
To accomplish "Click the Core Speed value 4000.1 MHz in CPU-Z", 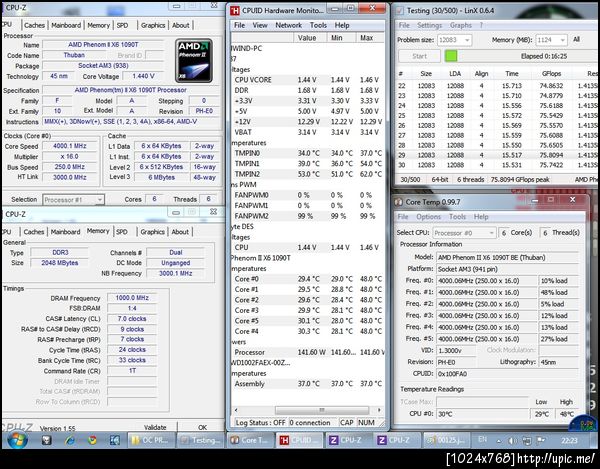I will tap(69, 146).
